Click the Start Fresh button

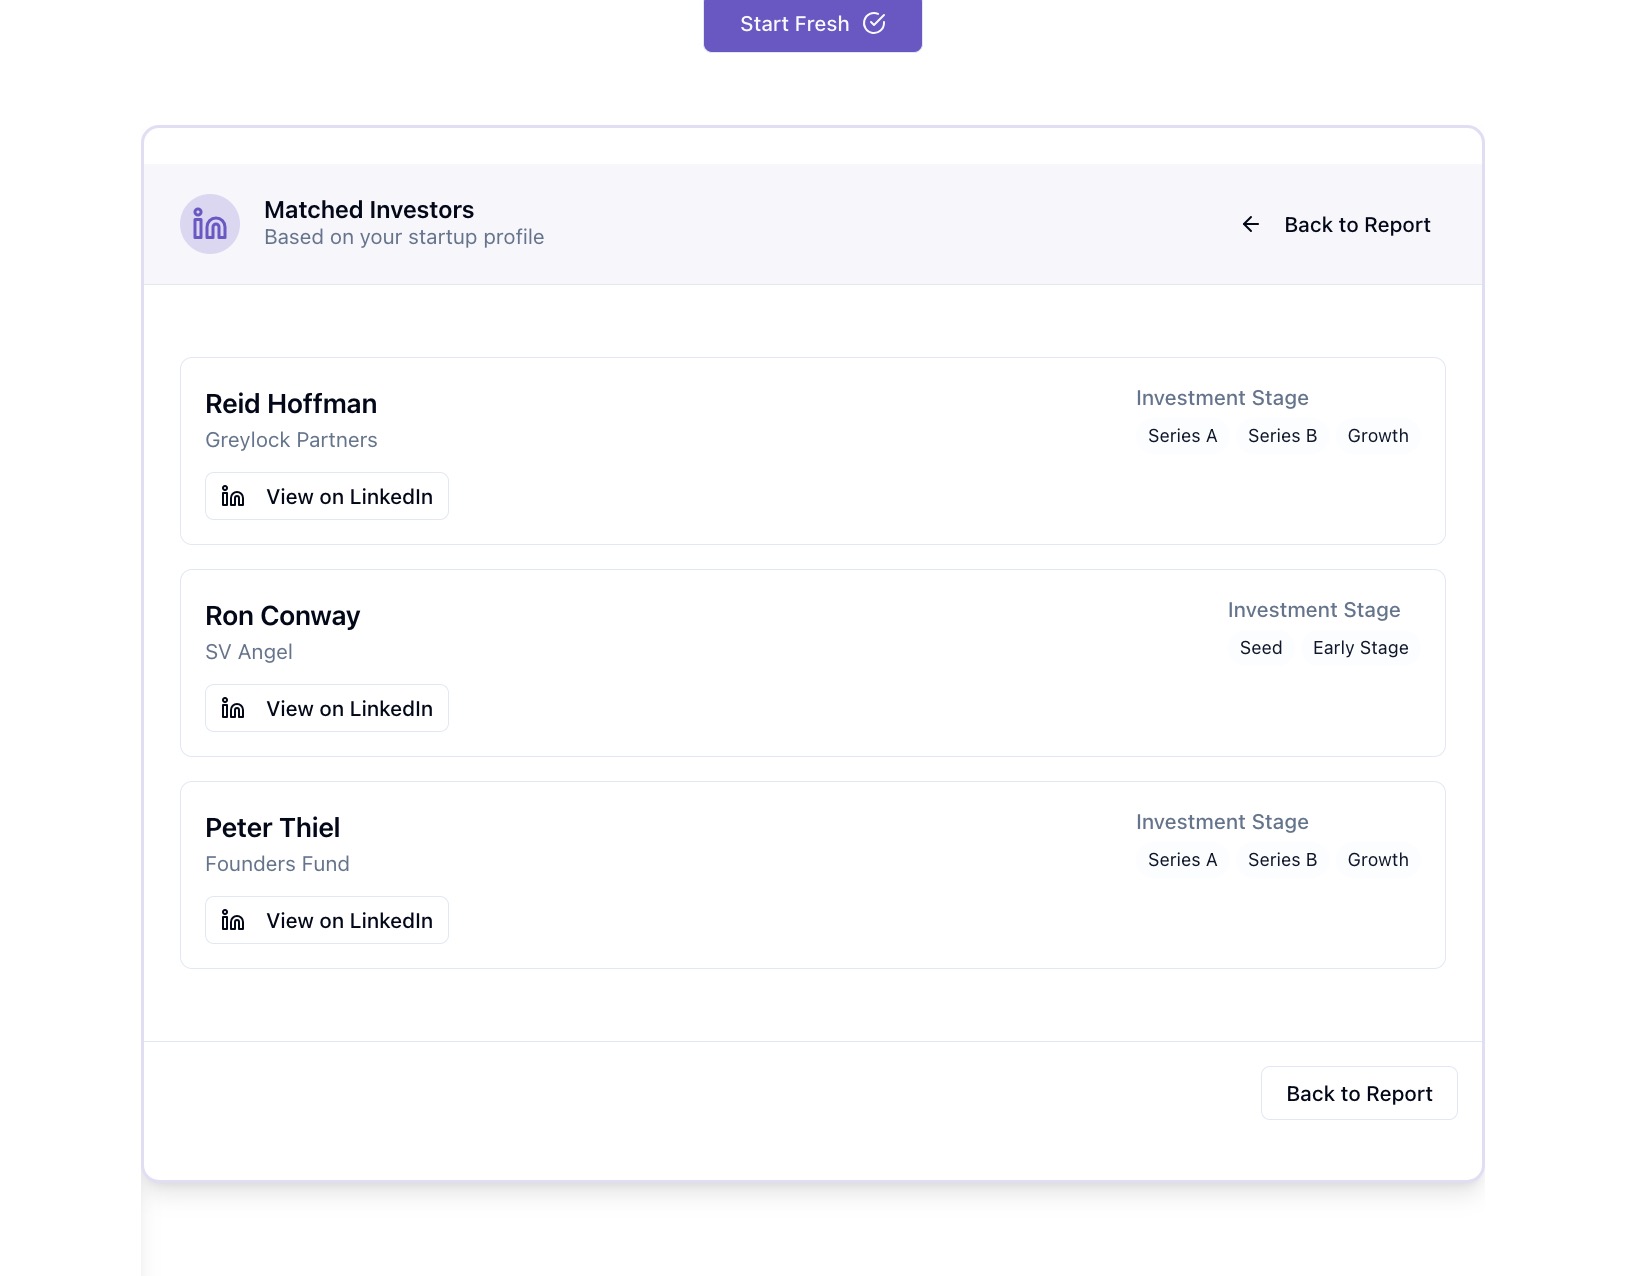[x=812, y=24]
